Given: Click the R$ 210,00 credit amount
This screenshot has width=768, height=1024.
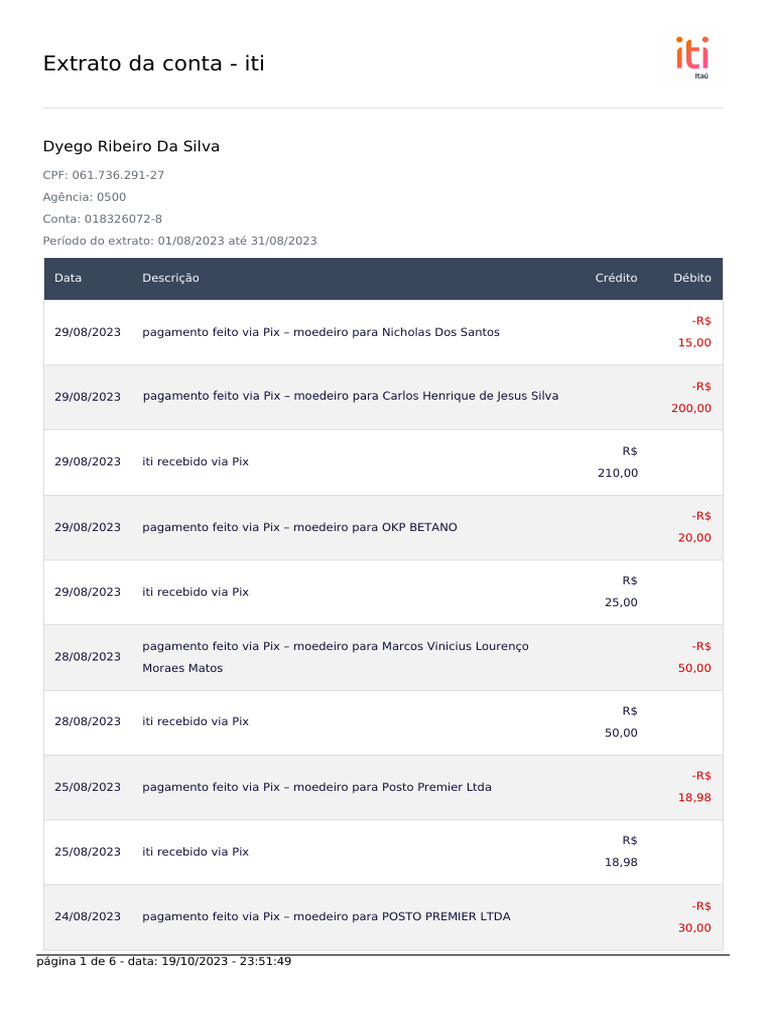Looking at the screenshot, I should [x=618, y=462].
